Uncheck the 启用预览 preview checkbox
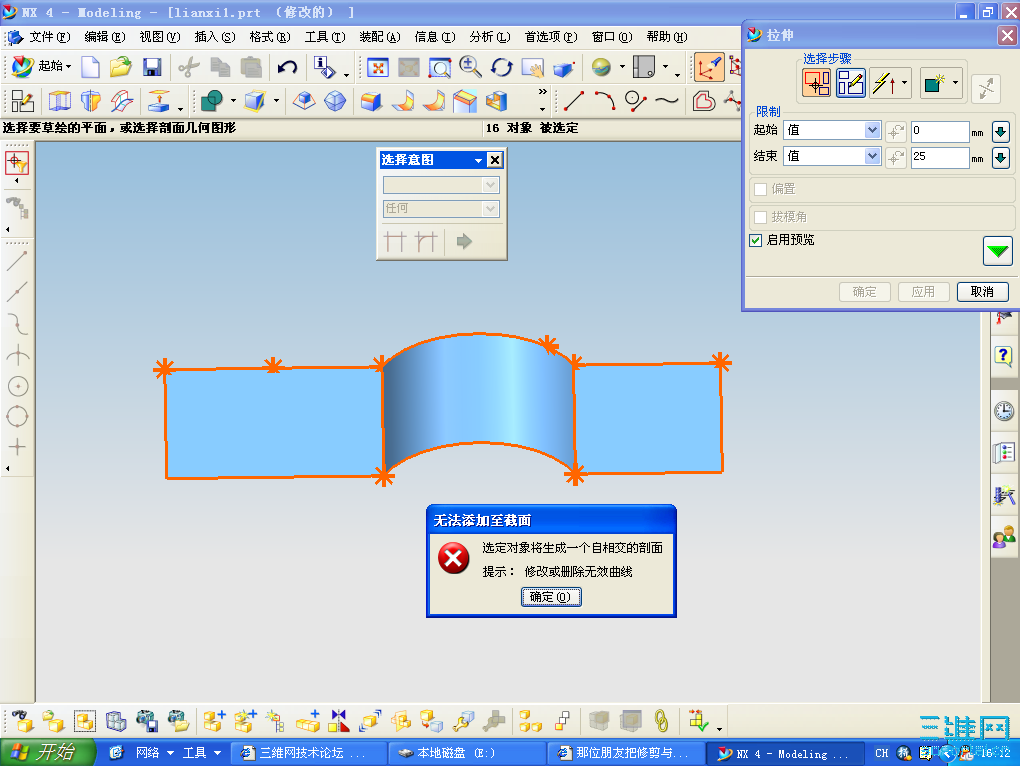1020x766 pixels. click(x=755, y=241)
